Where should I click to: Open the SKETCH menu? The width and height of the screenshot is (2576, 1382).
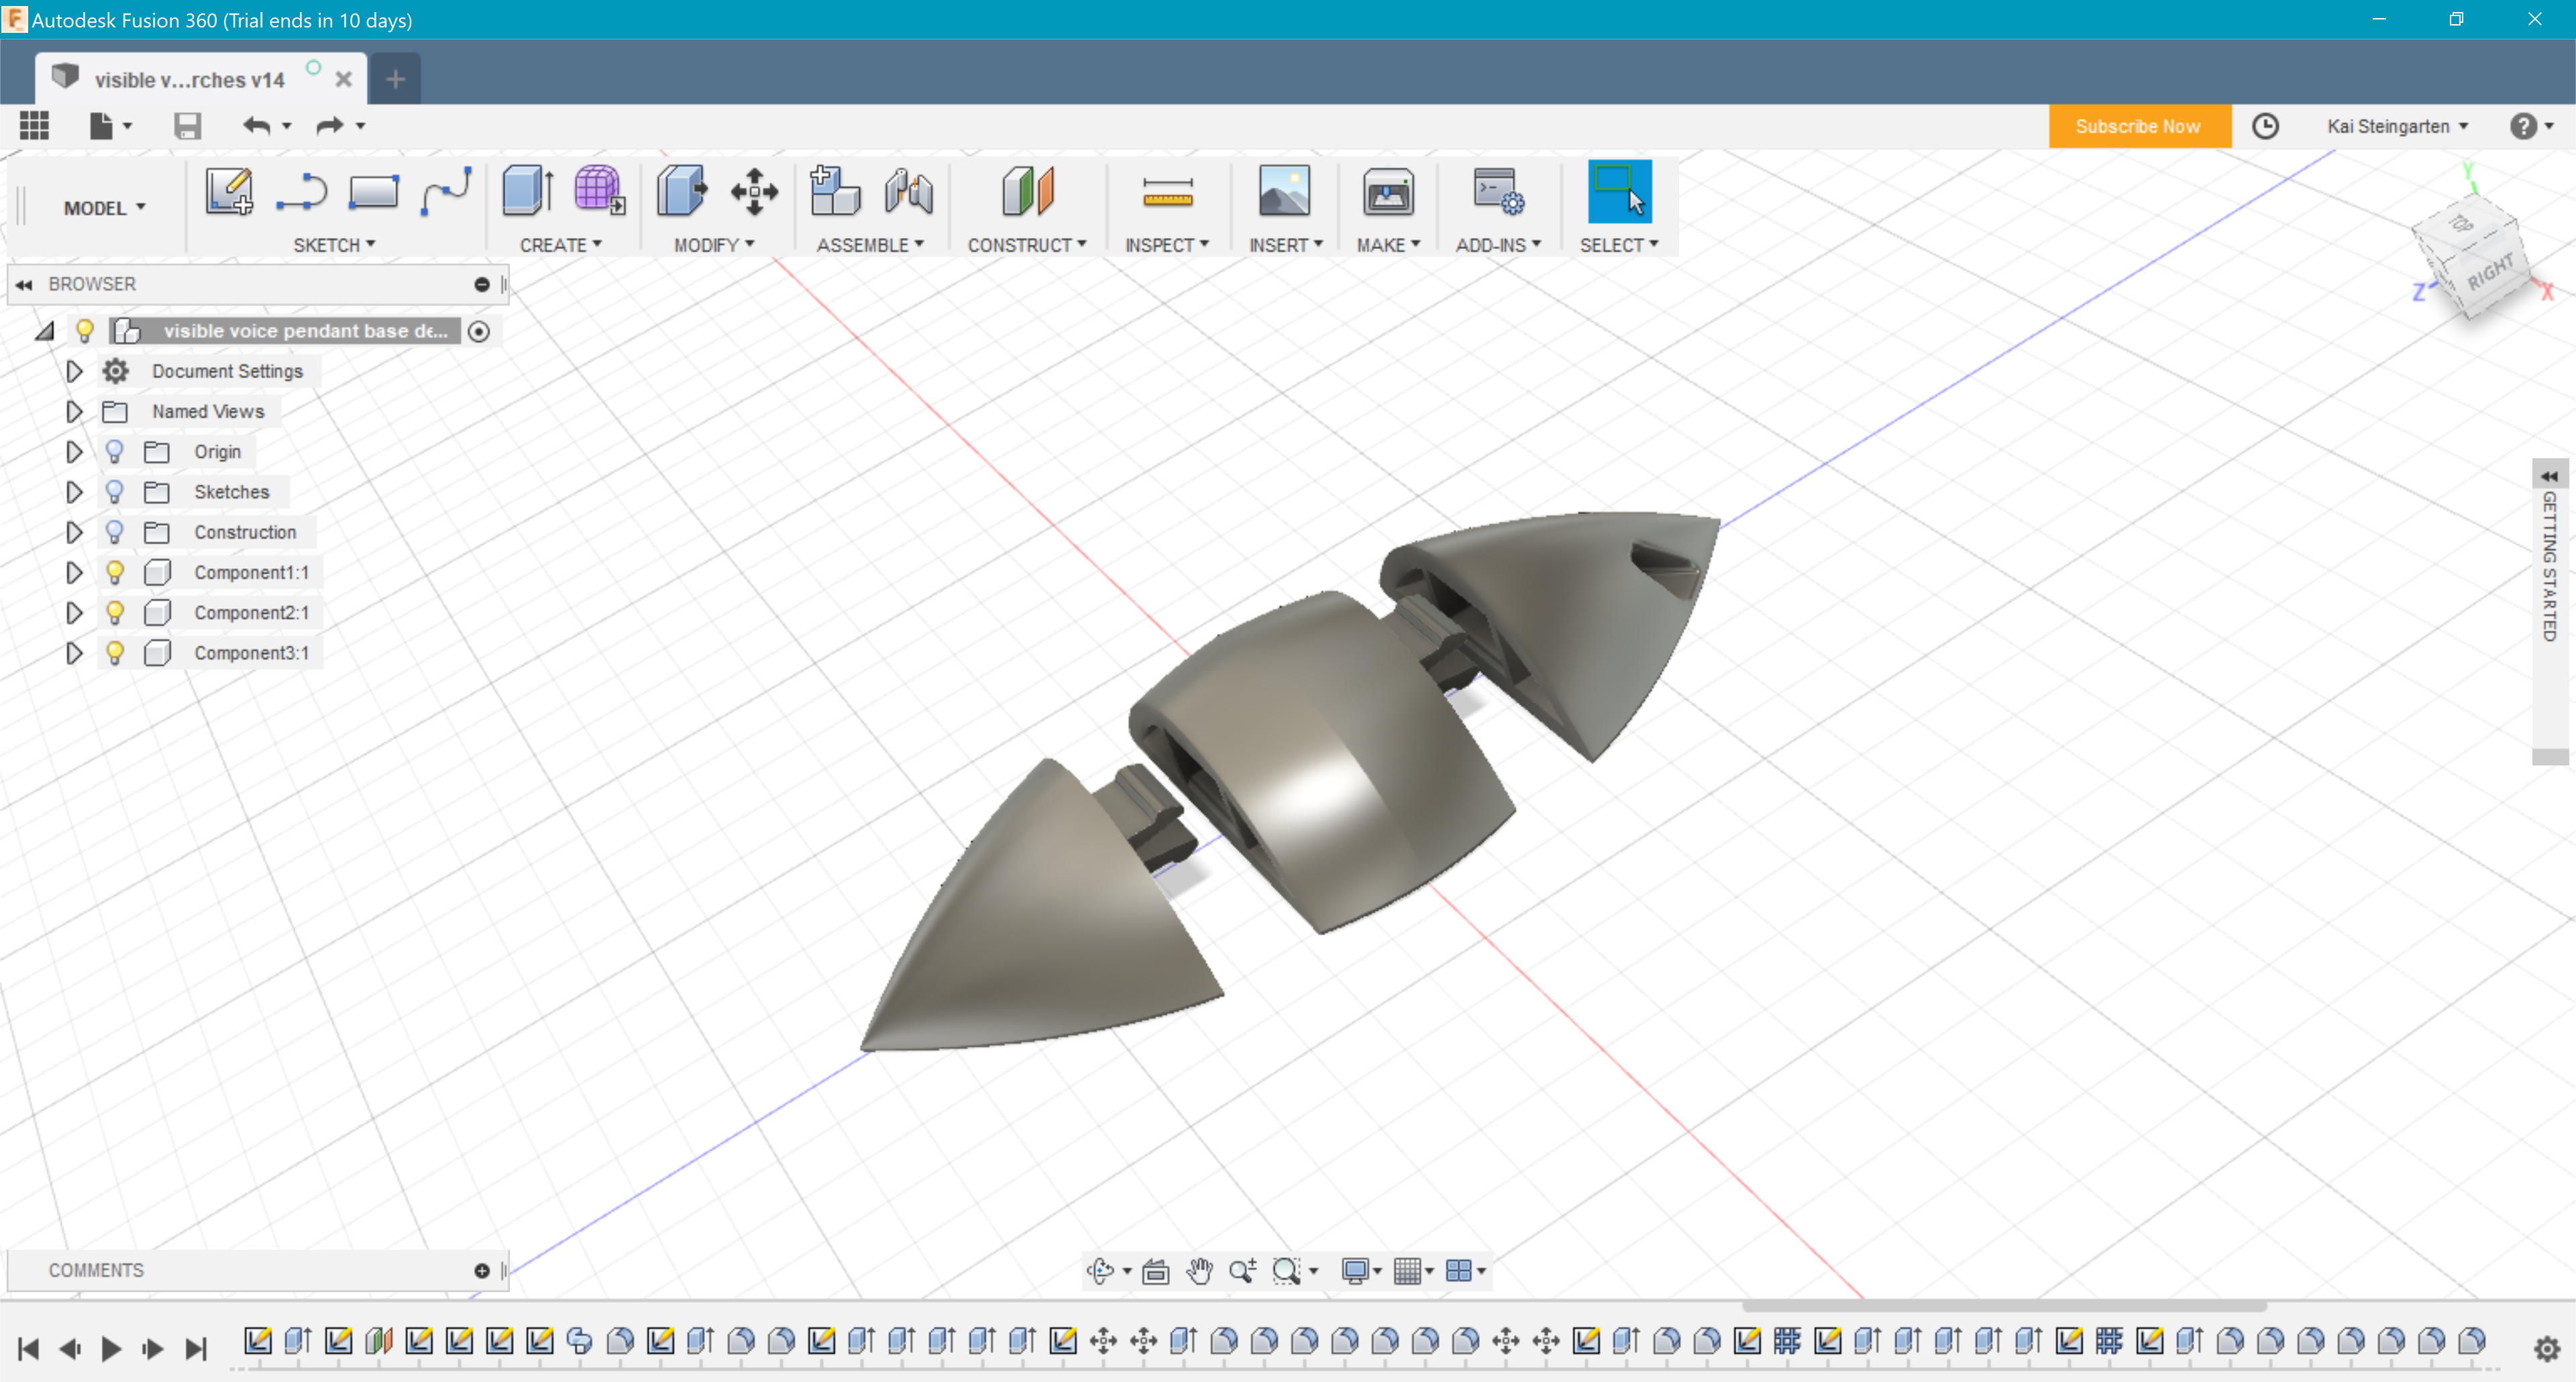(334, 245)
